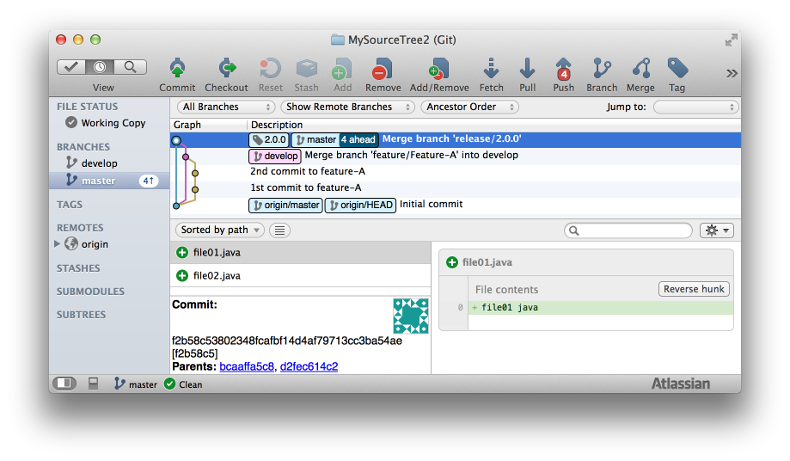Open the Sorted by path dropdown

point(220,230)
